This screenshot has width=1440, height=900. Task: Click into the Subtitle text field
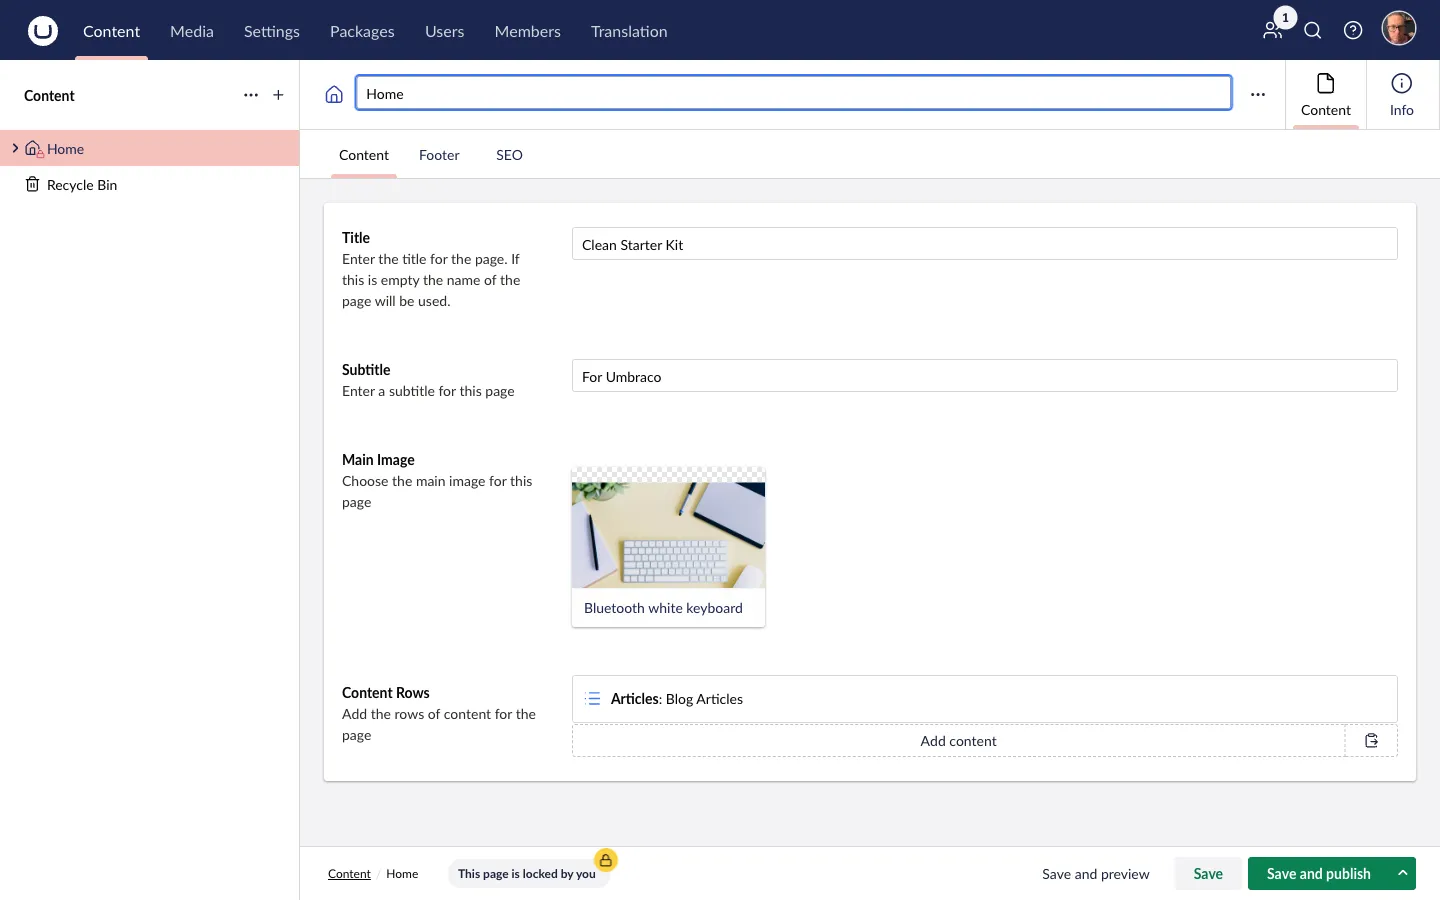coord(984,376)
